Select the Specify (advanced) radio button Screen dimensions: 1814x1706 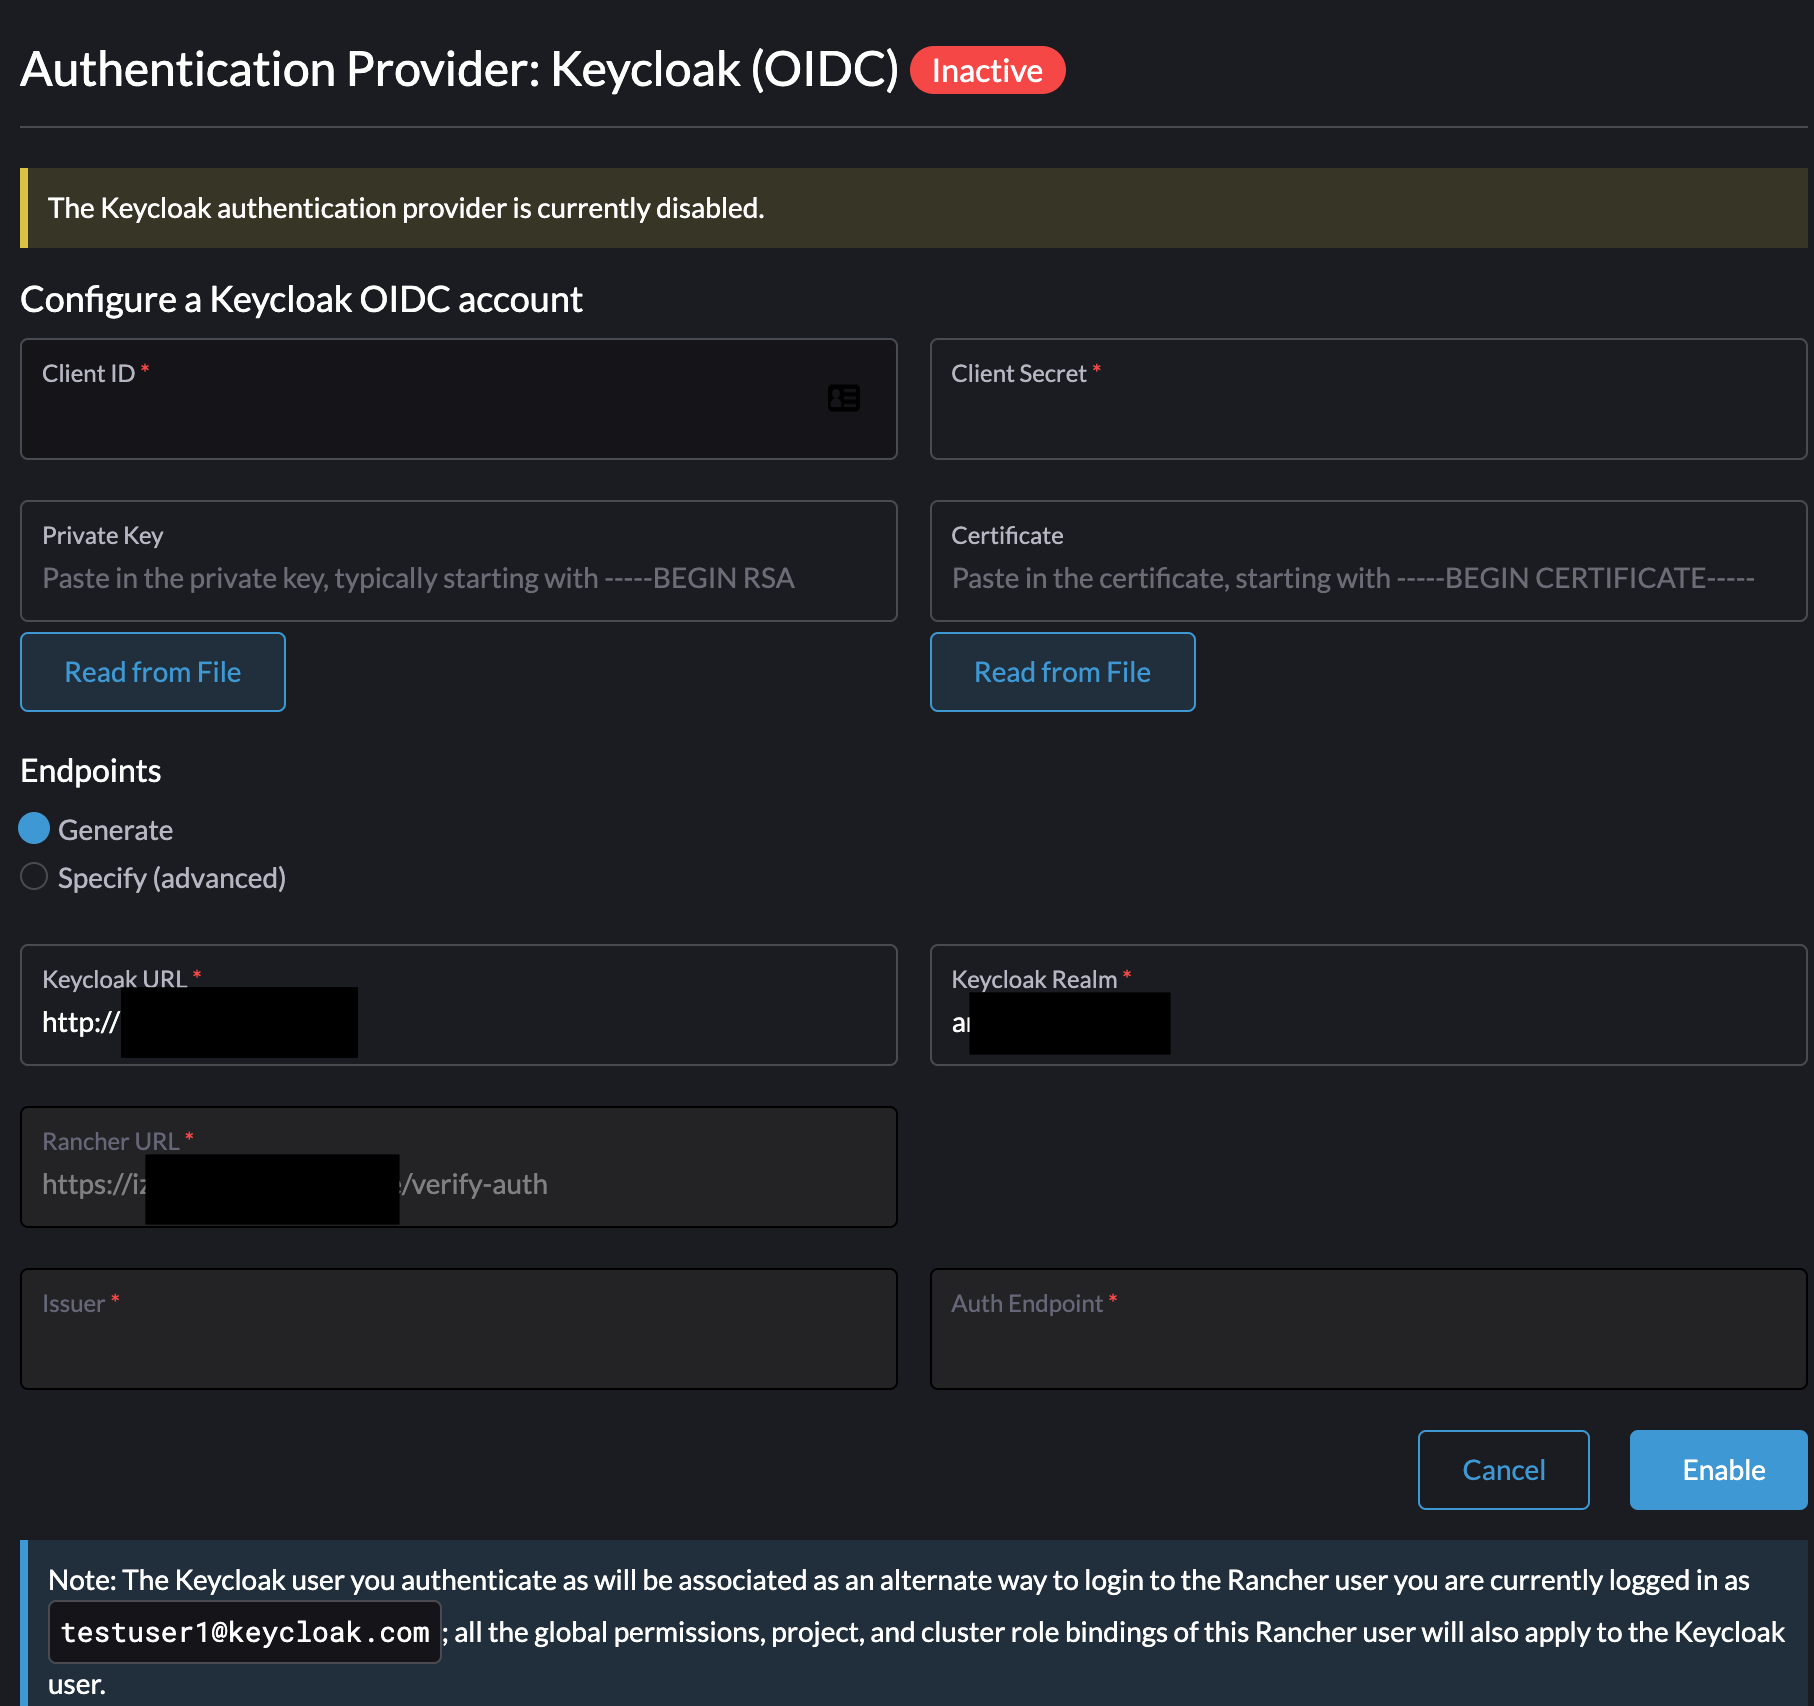[x=34, y=877]
